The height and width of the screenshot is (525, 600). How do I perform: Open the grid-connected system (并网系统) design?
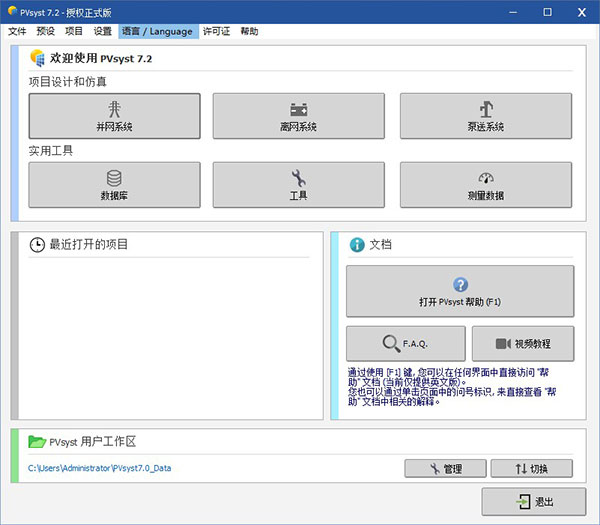point(114,116)
